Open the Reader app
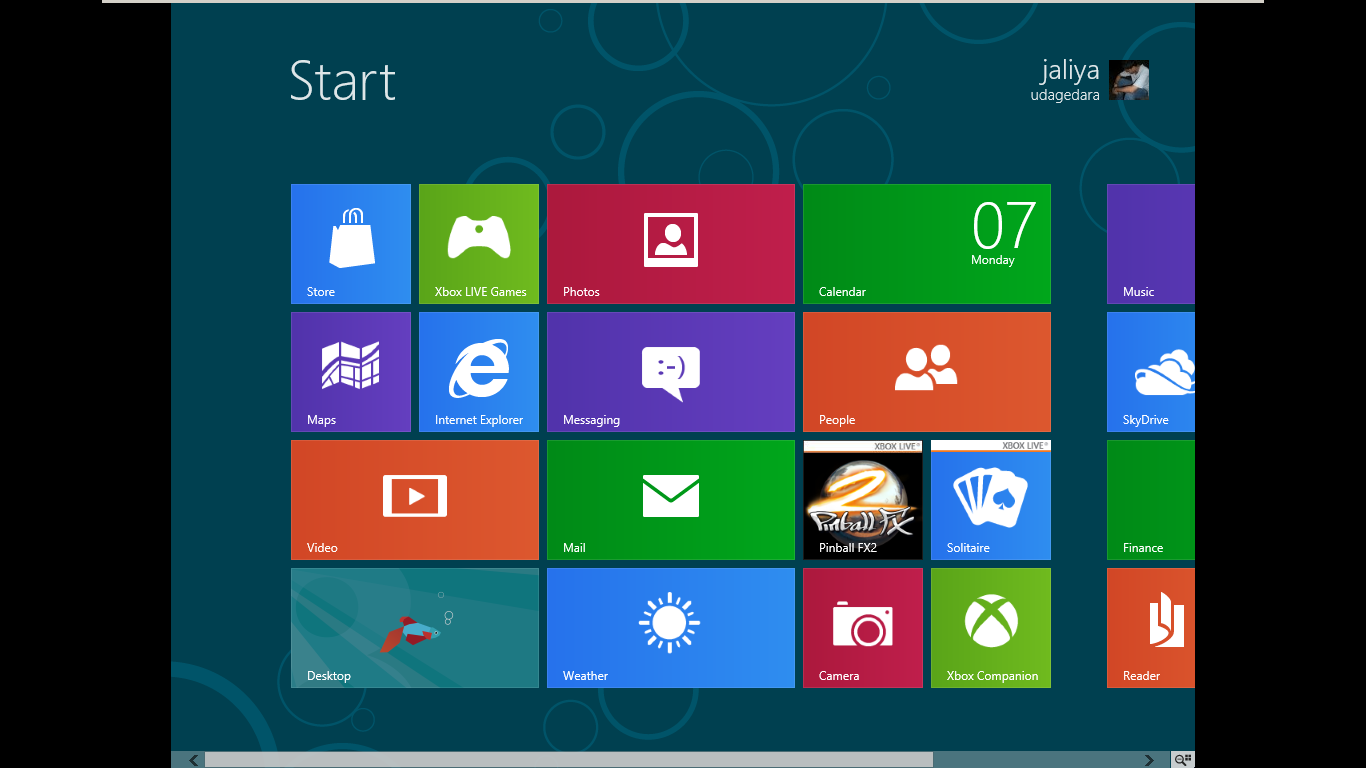1366x768 pixels. click(1150, 627)
